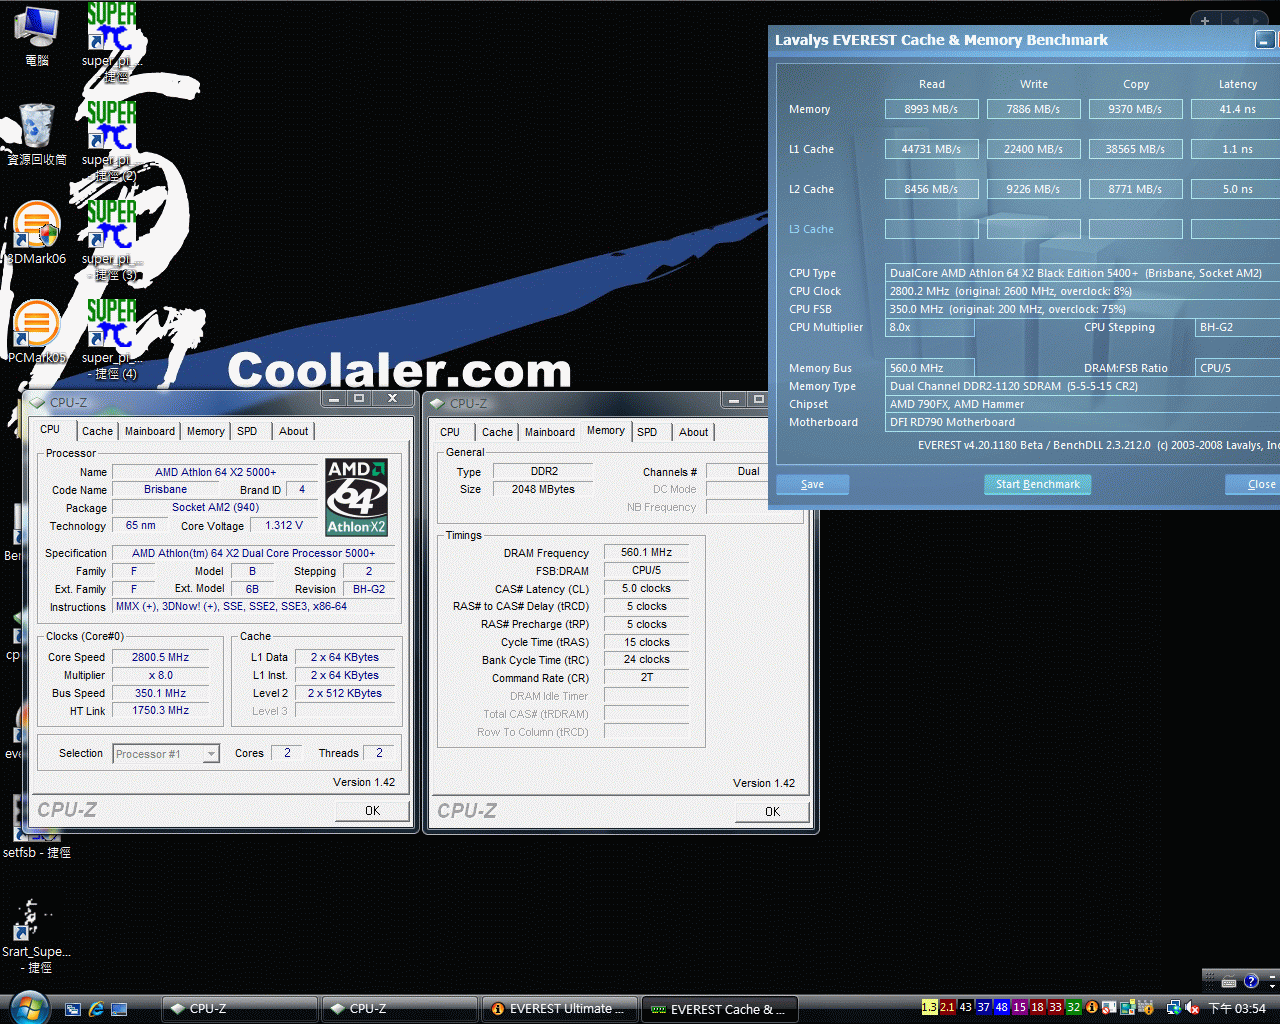
Task: Open Cache tab in the memory-timings CPU-Z window
Action: 497,432
